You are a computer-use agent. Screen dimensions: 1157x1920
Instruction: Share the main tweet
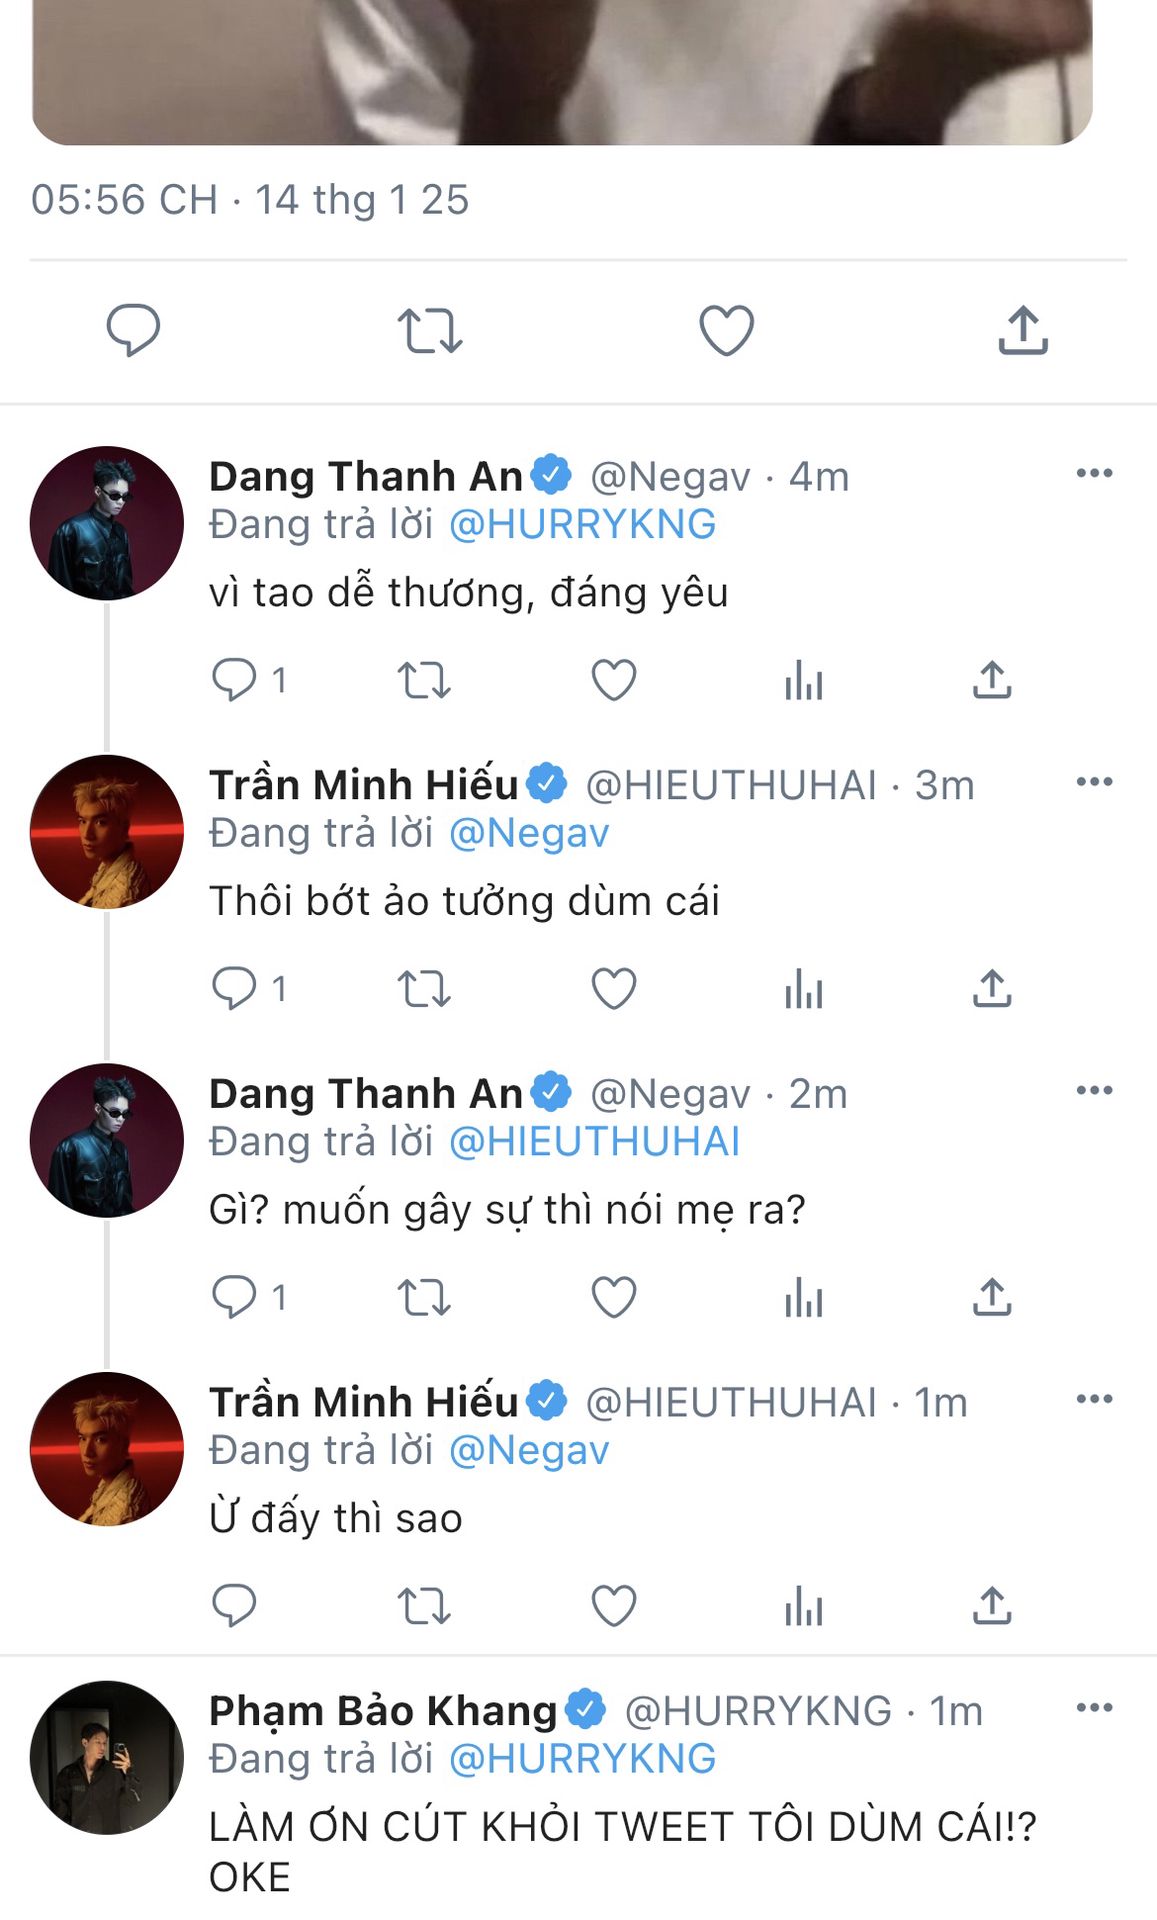tap(1023, 330)
